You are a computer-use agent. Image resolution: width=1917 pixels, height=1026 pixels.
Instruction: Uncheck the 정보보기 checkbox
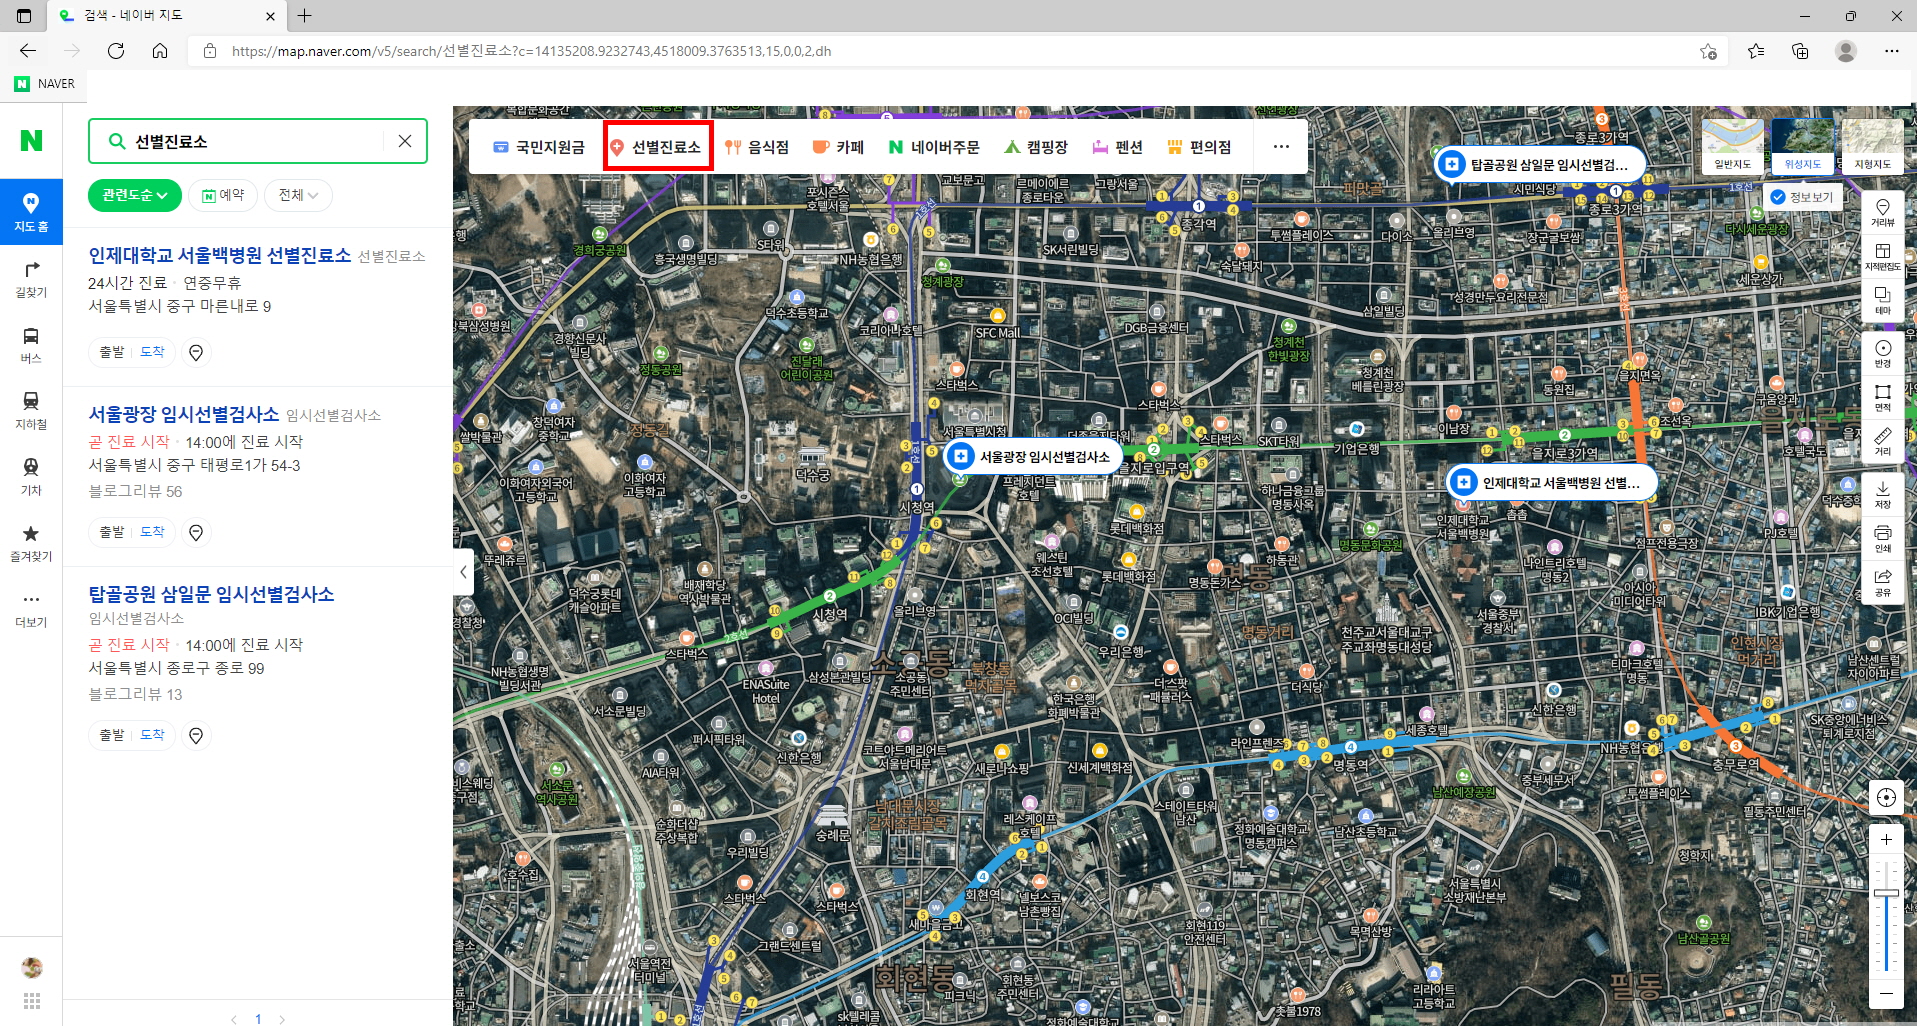1778,197
